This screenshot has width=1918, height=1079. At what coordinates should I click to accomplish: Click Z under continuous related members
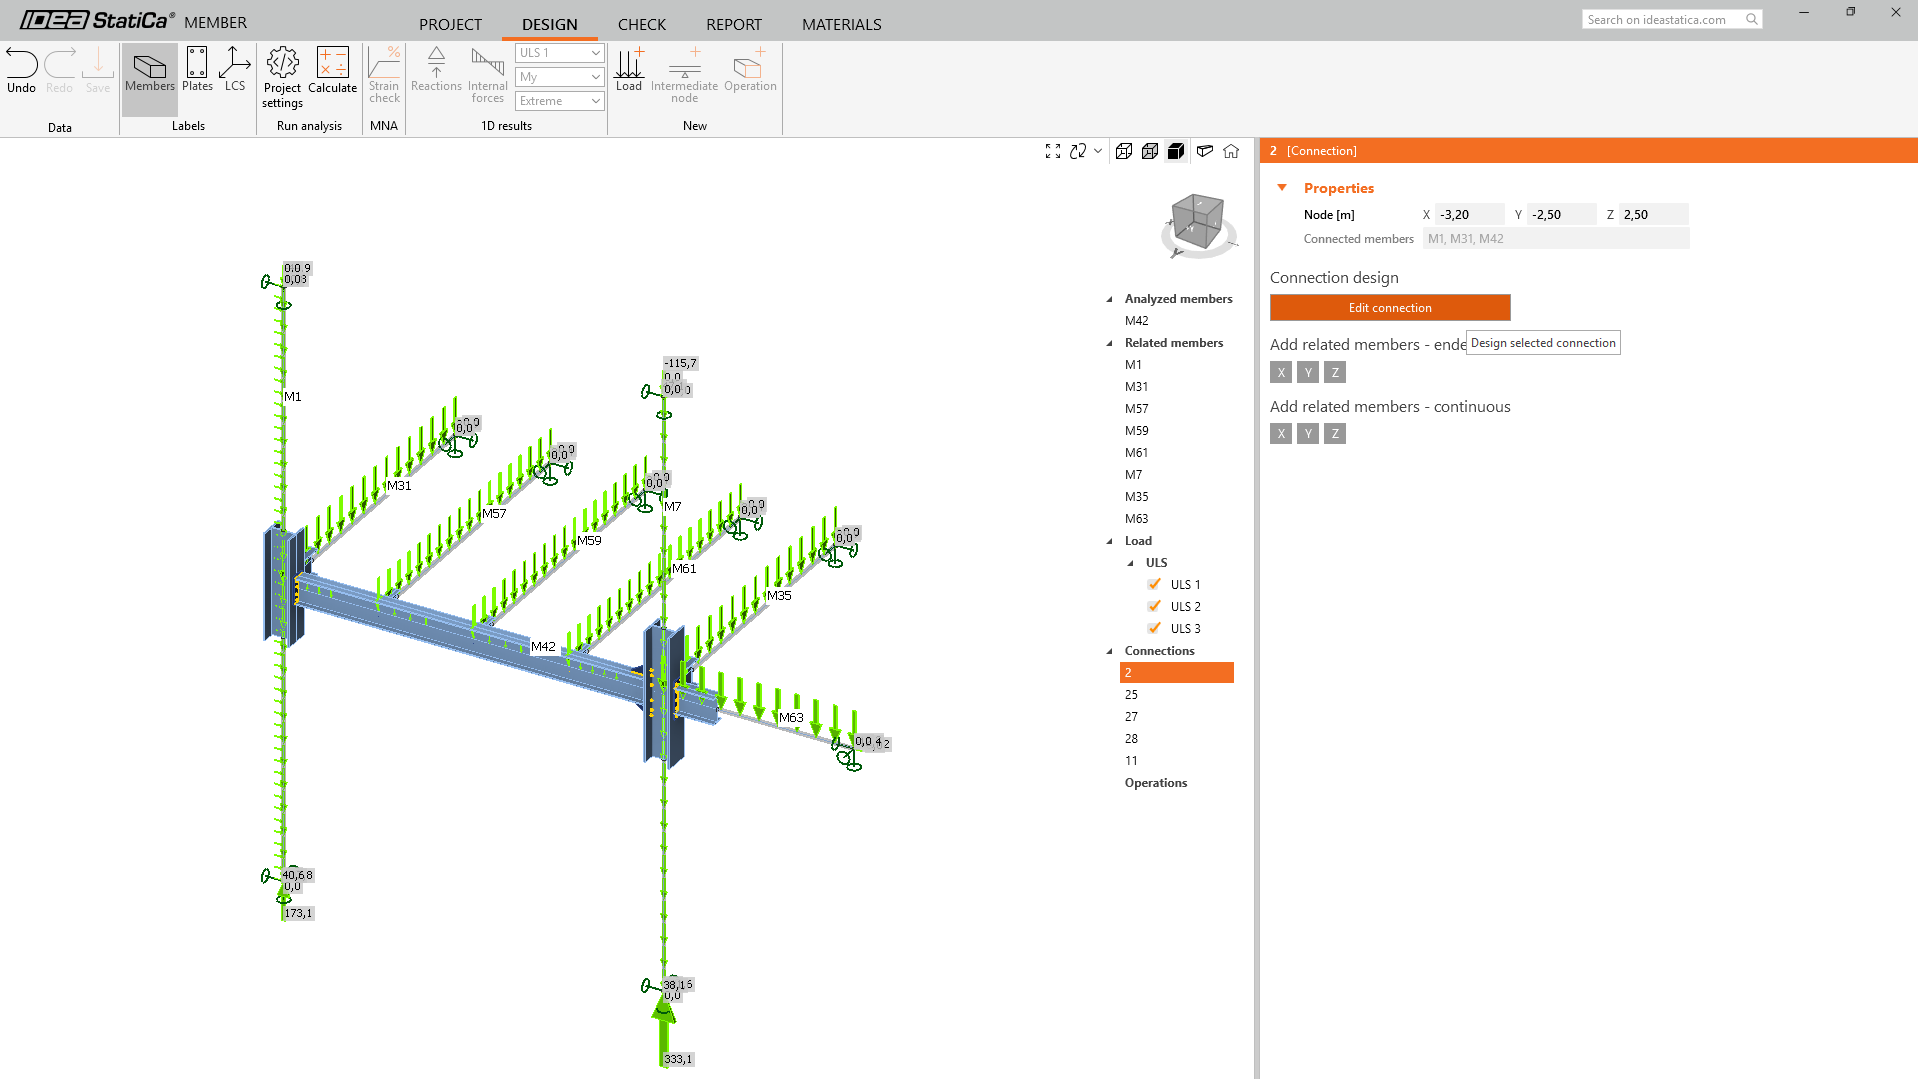pyautogui.click(x=1335, y=434)
